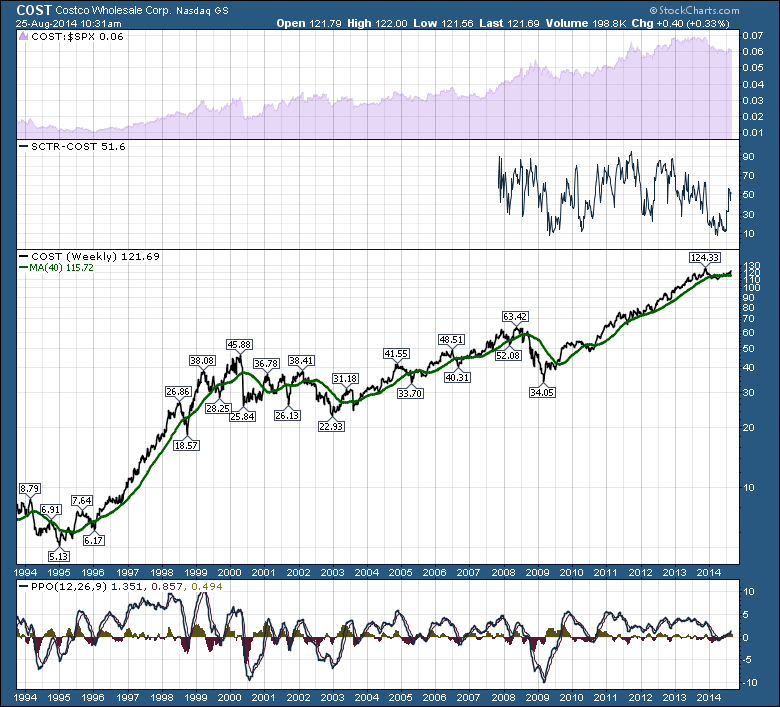Click the 90 label on SCTR axis
780x707 pixels.
(748, 156)
